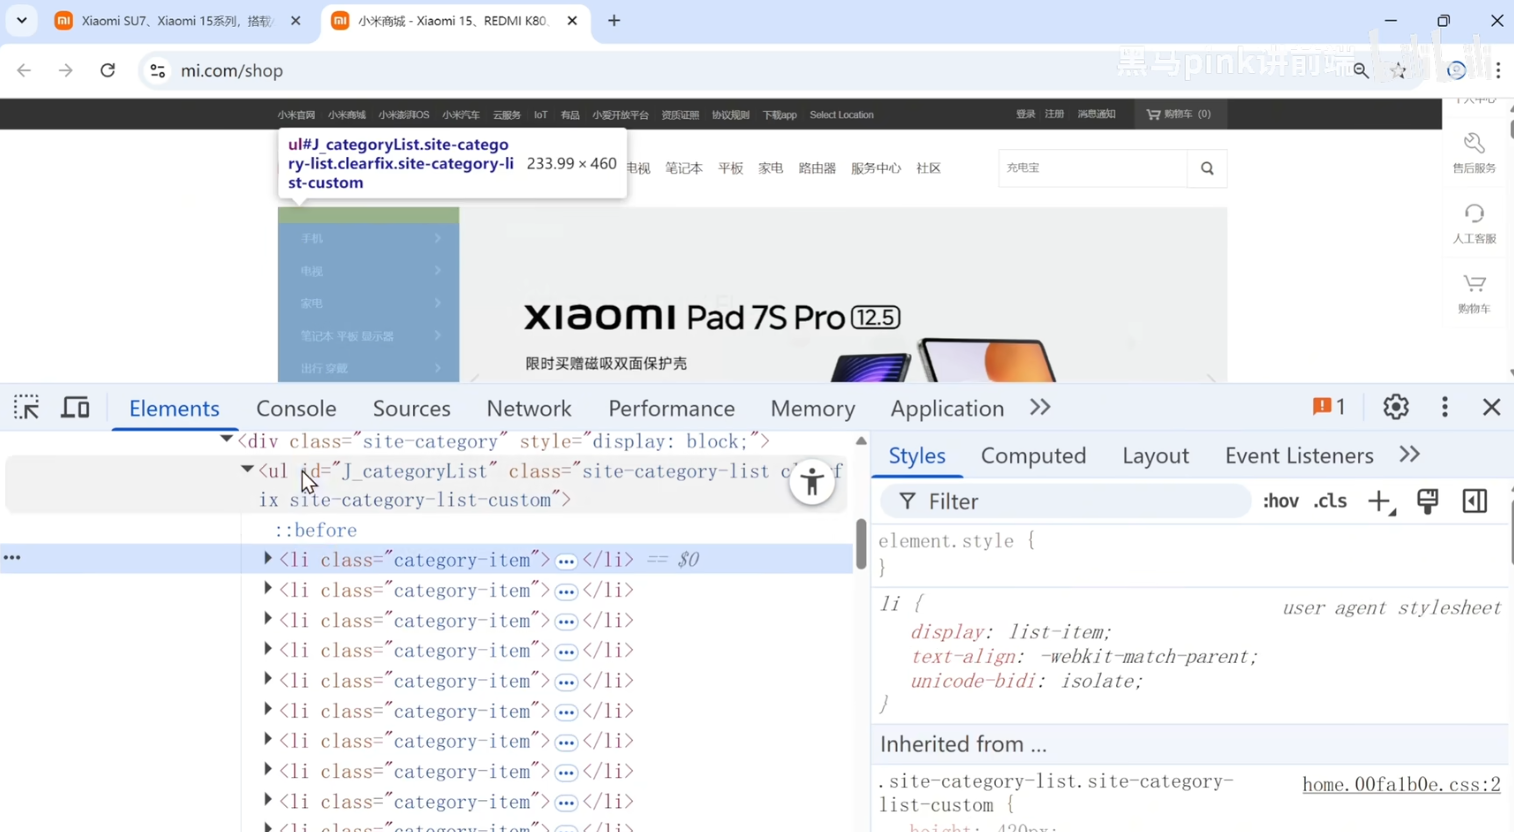Click the zoom magnifier icon in address bar
Image resolution: width=1514 pixels, height=832 pixels.
(x=1360, y=71)
